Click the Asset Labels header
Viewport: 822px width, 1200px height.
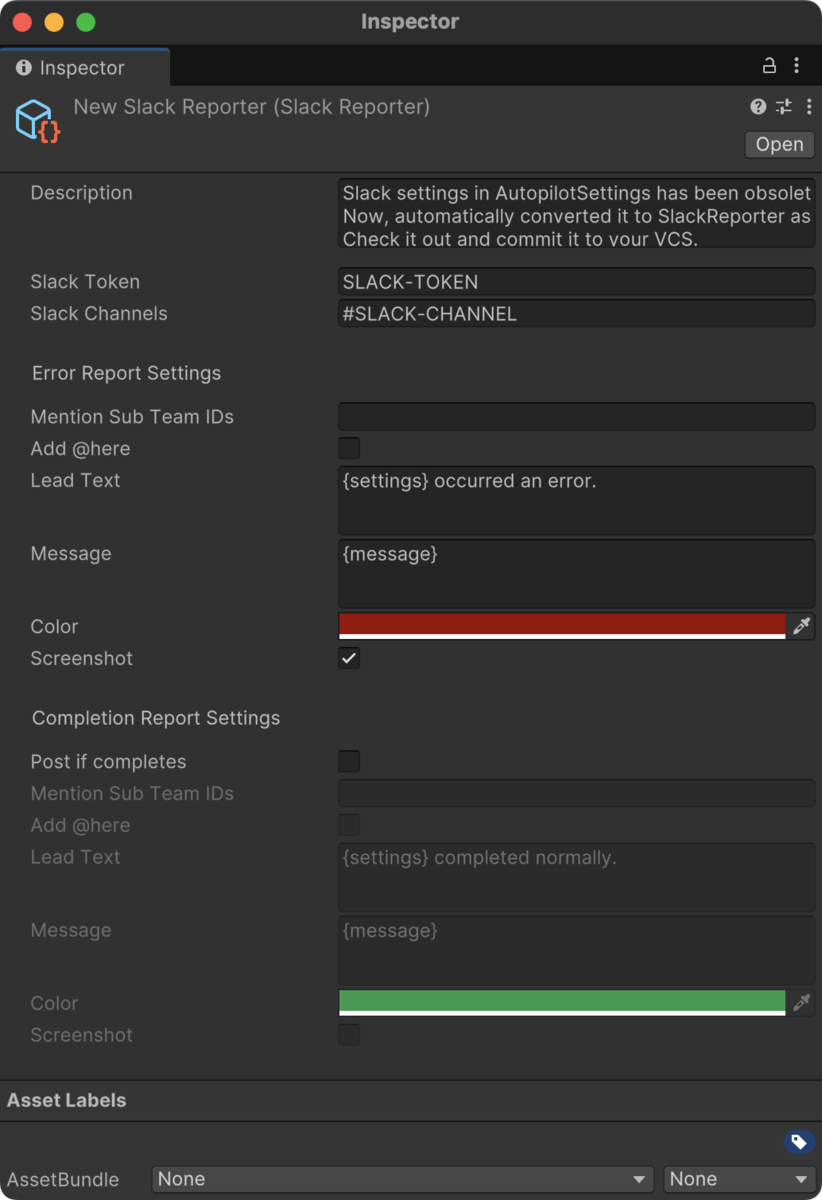point(67,1100)
